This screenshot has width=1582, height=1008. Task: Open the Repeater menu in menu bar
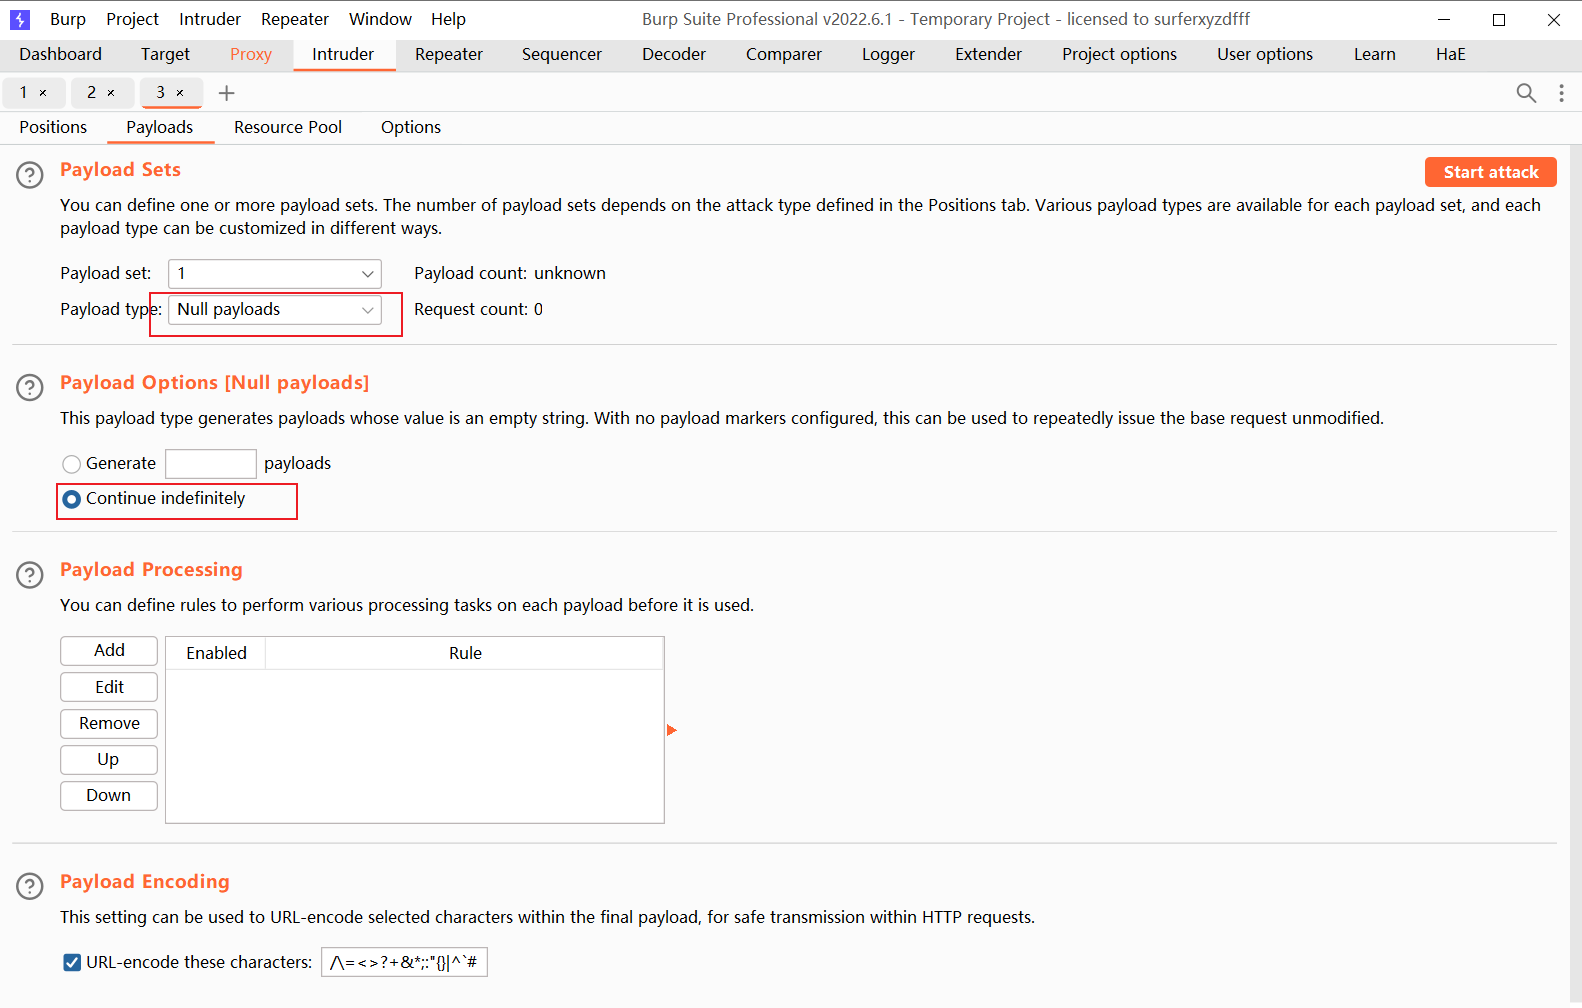[295, 19]
